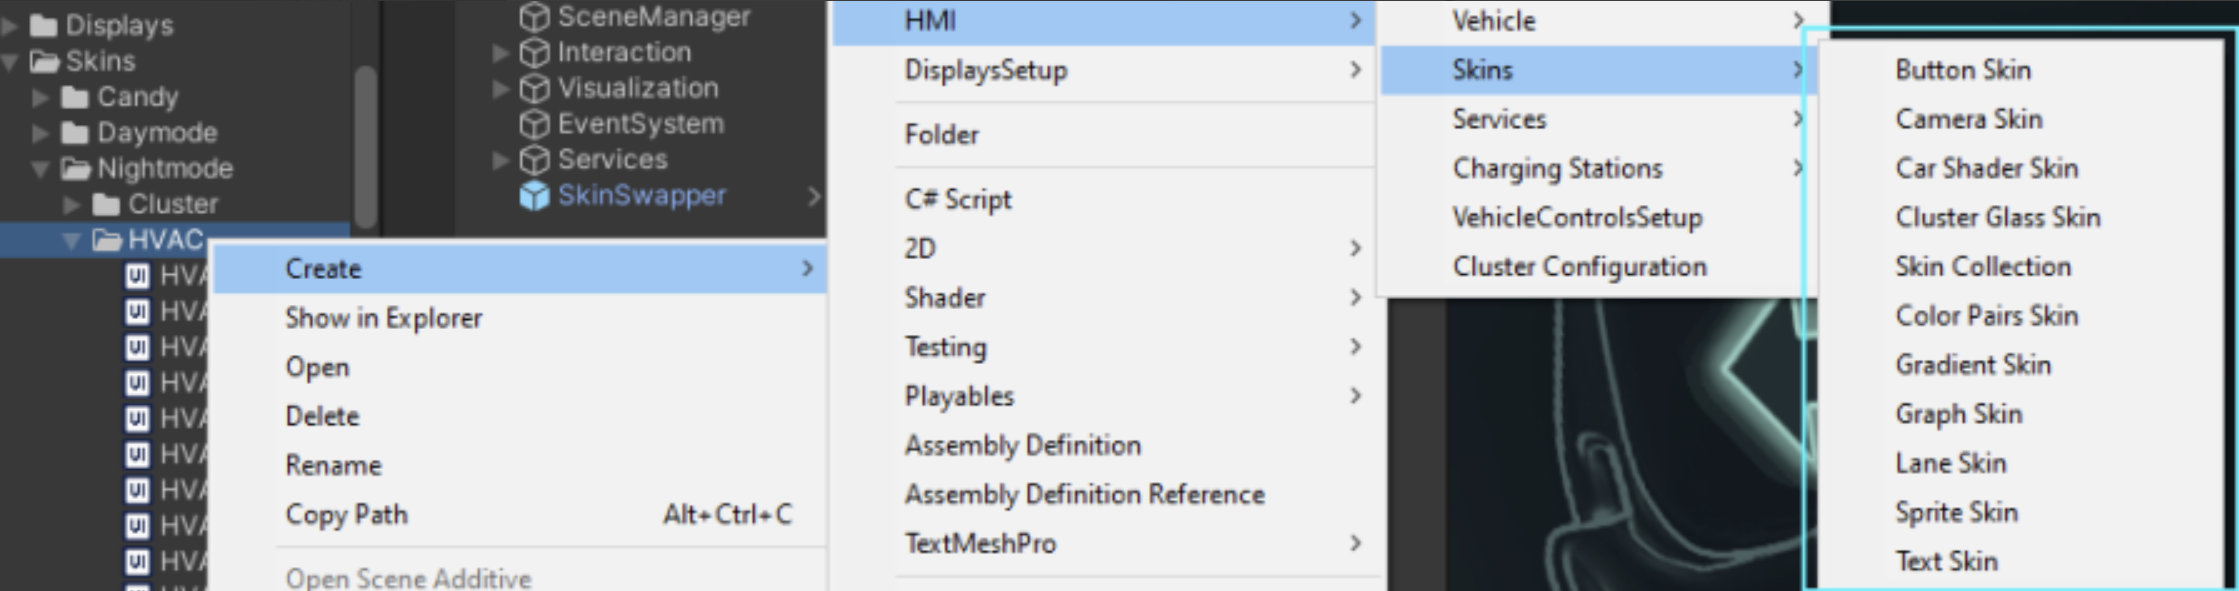The image size is (2239, 591).
Task: Expand the Interaction object in hierarchy
Action: pyautogui.click(x=501, y=53)
